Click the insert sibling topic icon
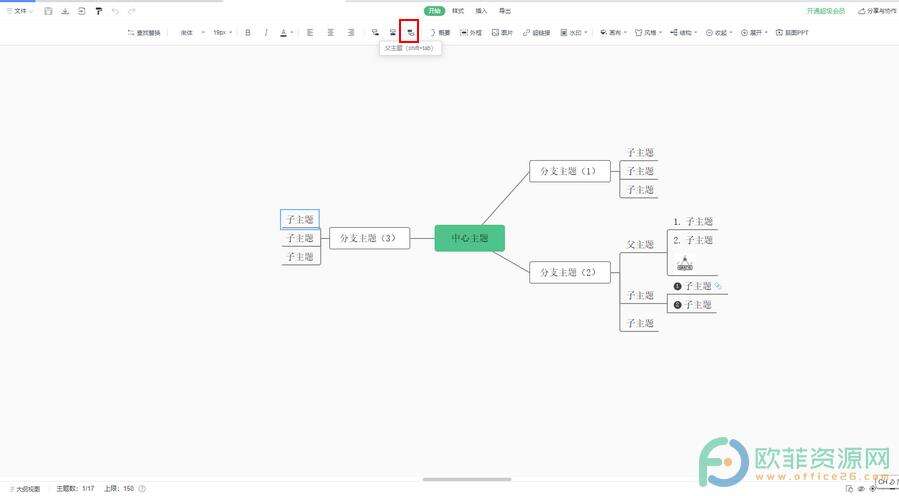The width and height of the screenshot is (899, 496). coord(392,32)
